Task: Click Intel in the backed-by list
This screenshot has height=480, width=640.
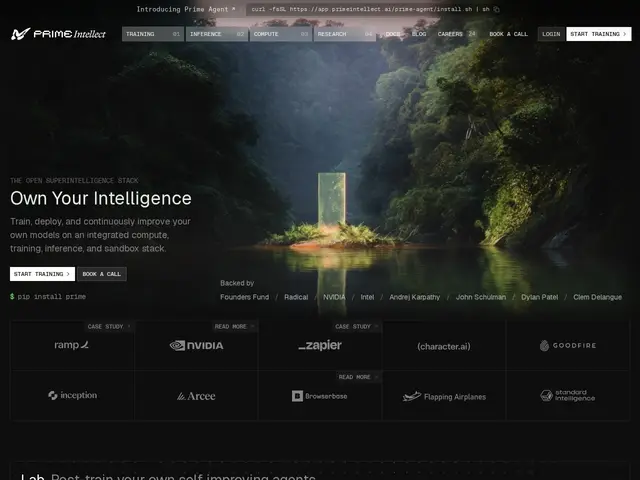Action: 367,297
